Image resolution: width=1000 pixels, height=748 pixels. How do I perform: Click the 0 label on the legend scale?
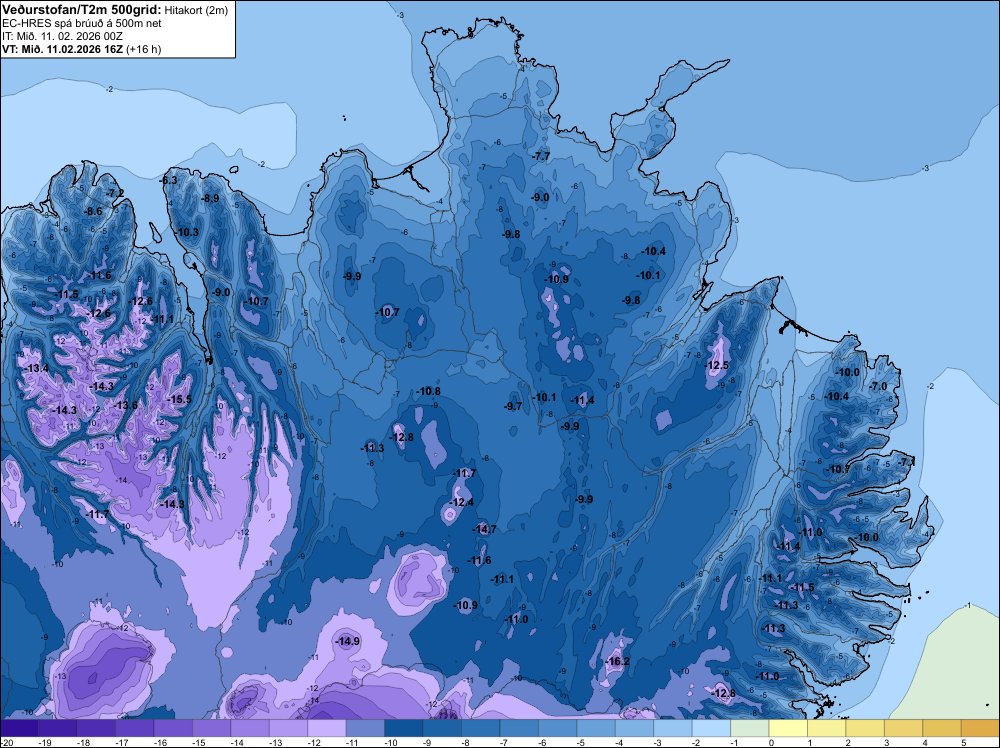point(772,742)
